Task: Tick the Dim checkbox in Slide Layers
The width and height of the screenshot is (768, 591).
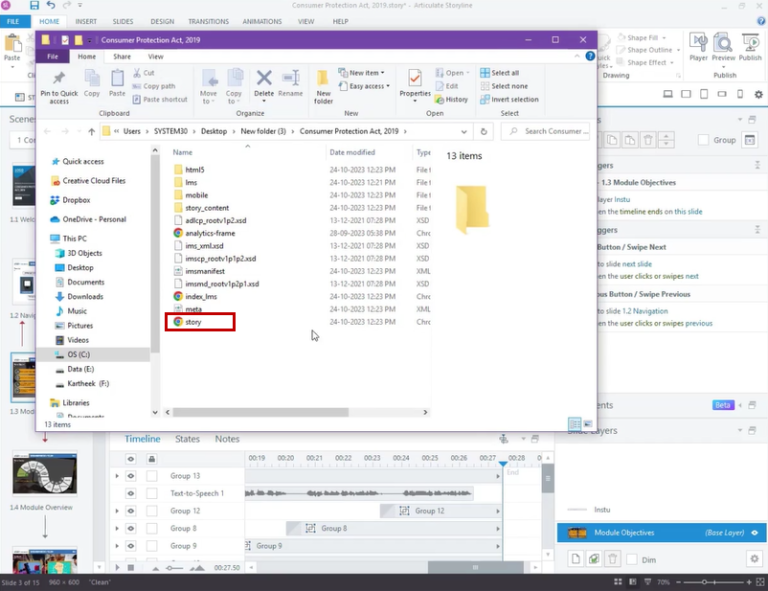Action: [632, 558]
